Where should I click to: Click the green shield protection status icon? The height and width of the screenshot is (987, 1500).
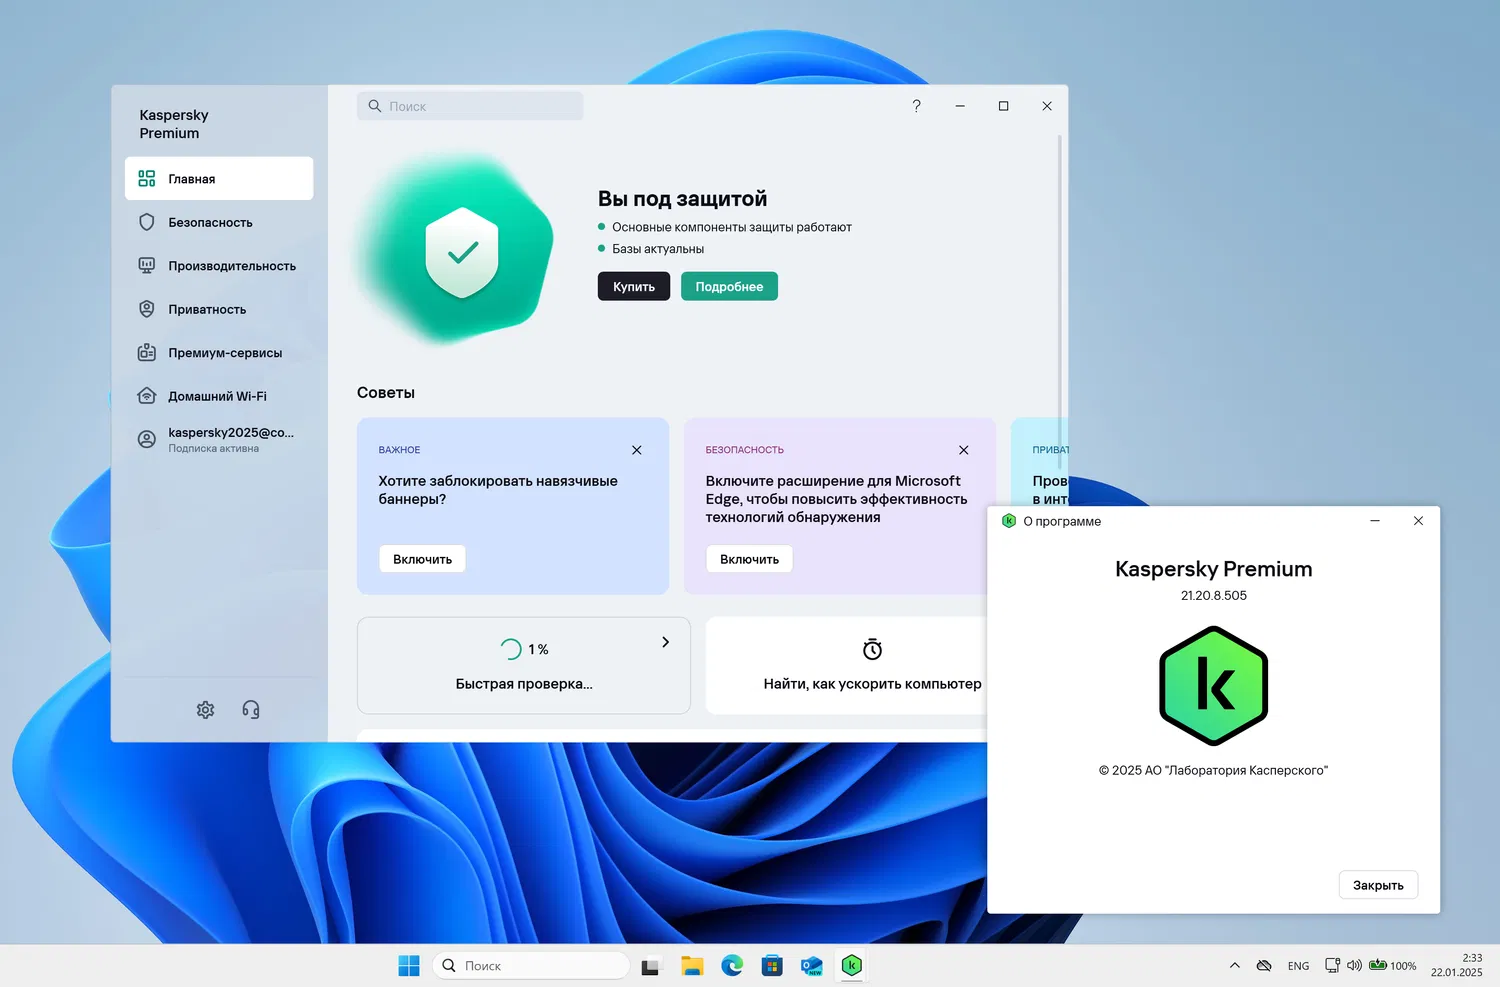point(462,252)
